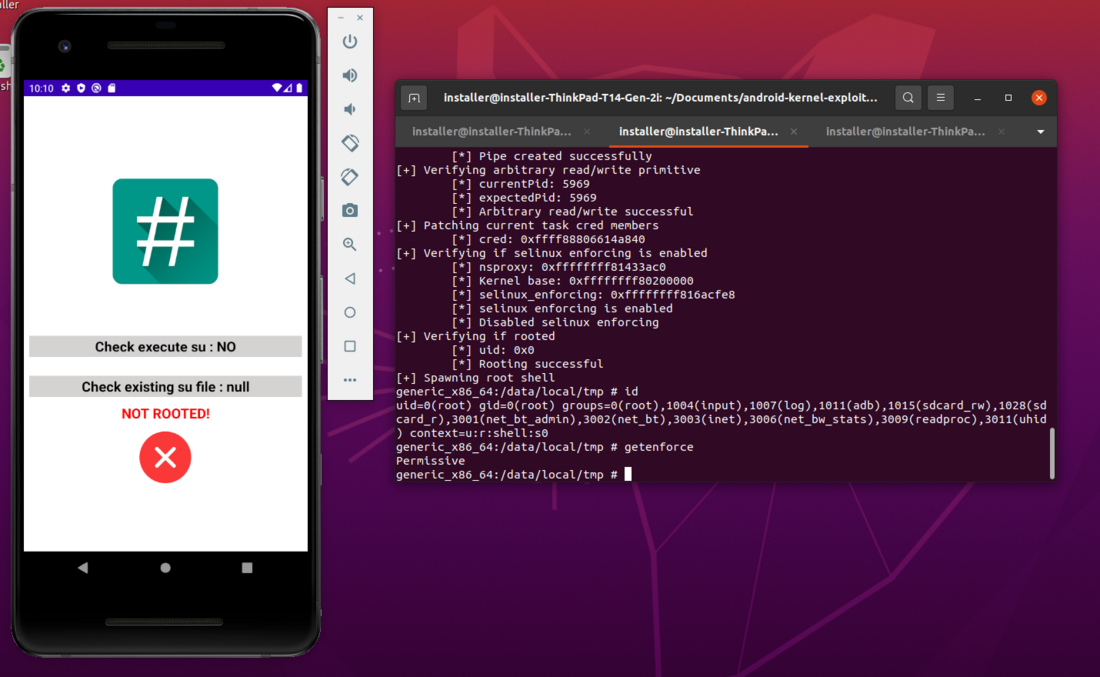
Task: Click the terminal window vertical scrollbar
Action: (x=1052, y=453)
